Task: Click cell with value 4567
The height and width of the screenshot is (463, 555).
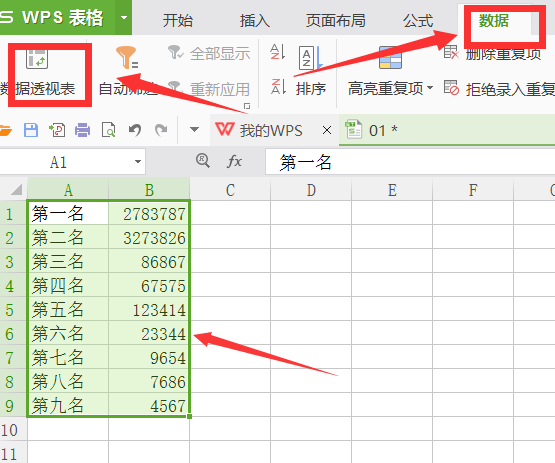Action: [x=149, y=405]
